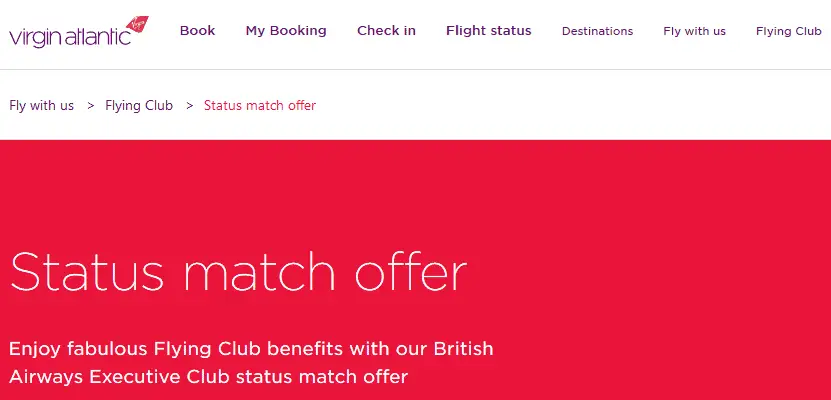Click the breadcrumb arrow after Fly with us
831x400 pixels.
(x=90, y=105)
